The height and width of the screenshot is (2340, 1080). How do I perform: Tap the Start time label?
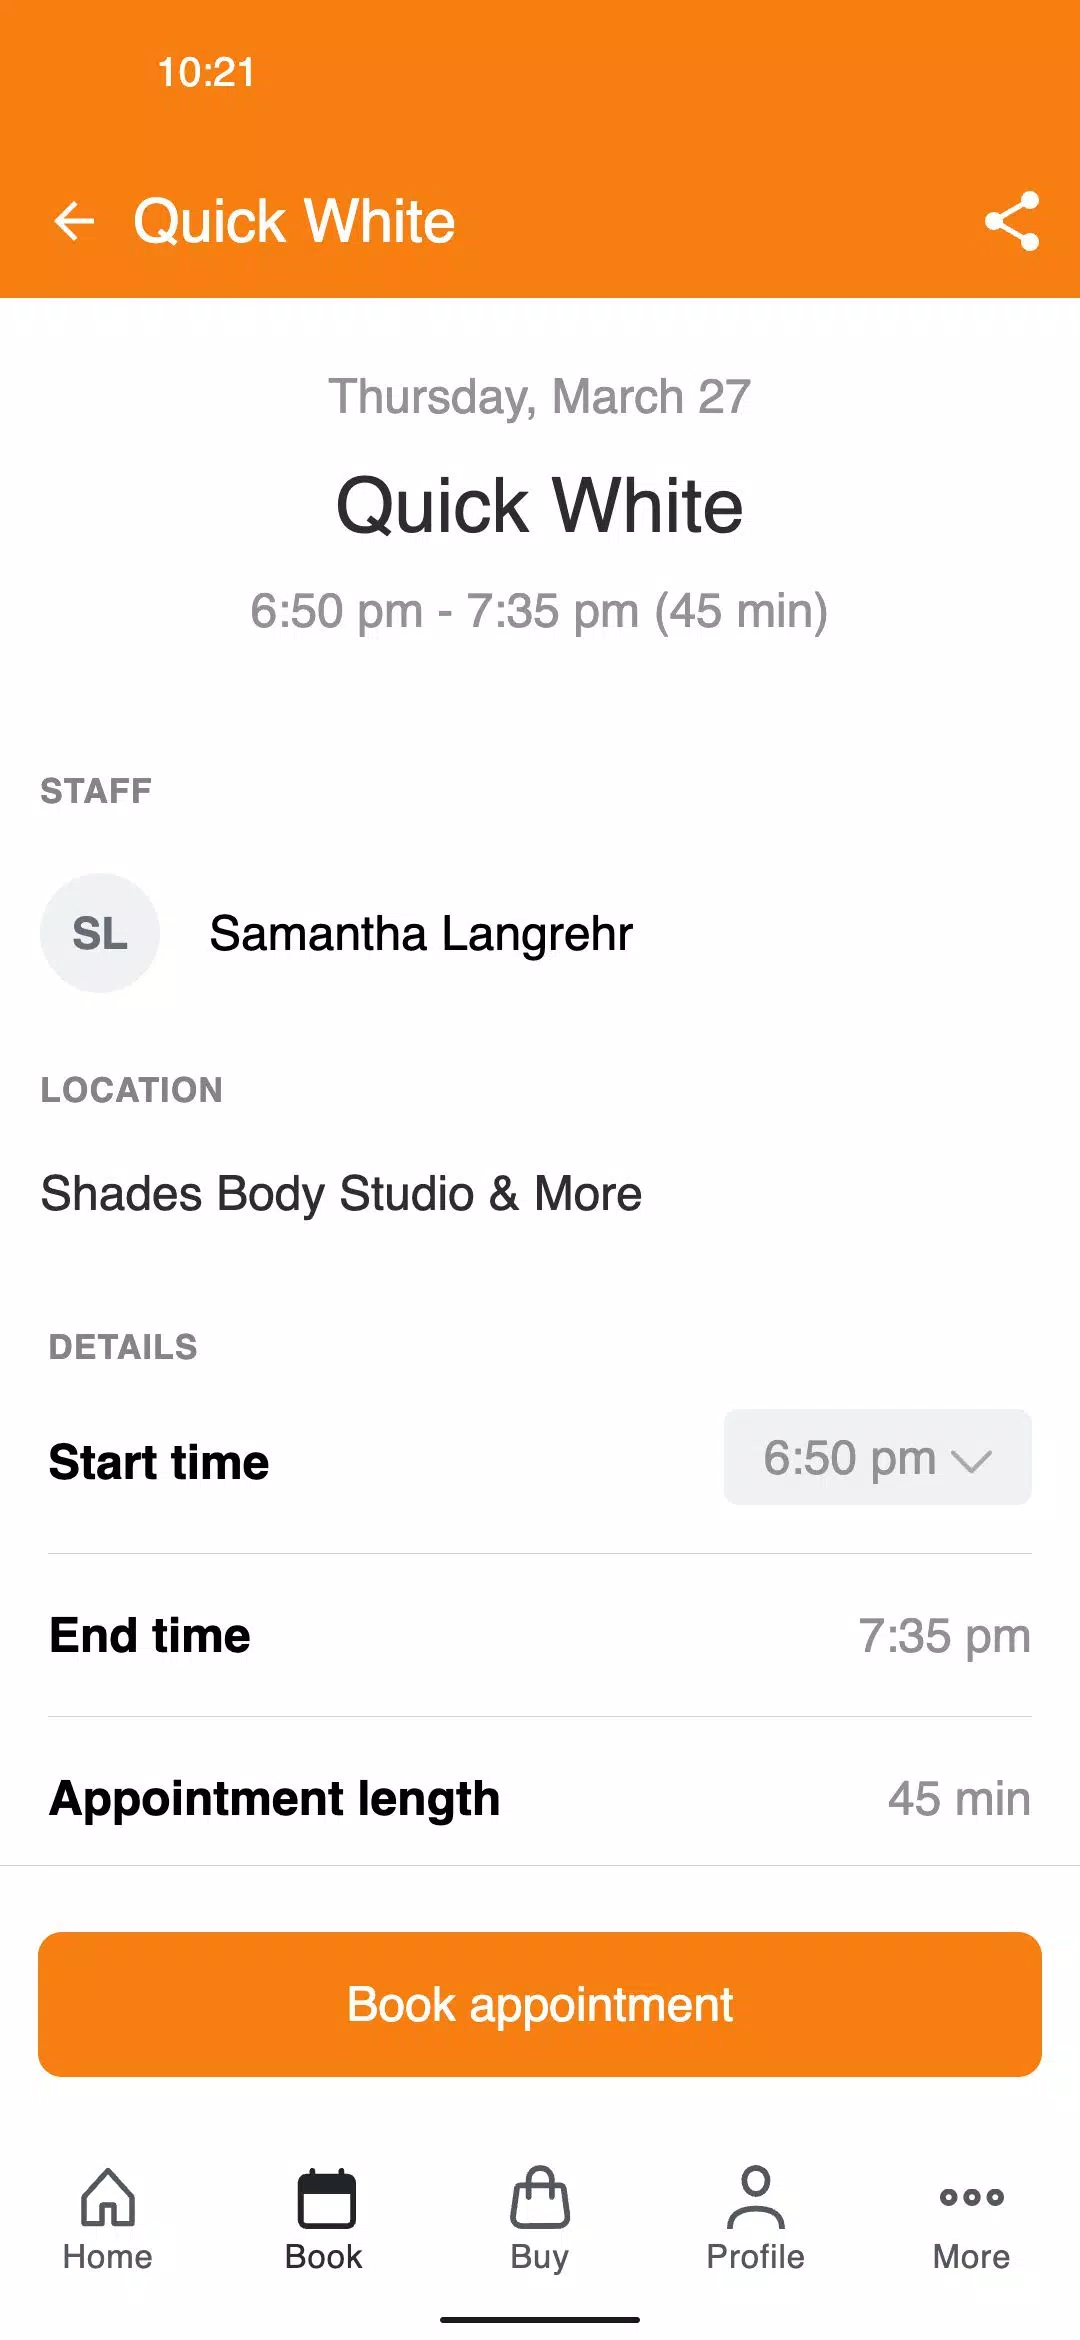pyautogui.click(x=159, y=1462)
